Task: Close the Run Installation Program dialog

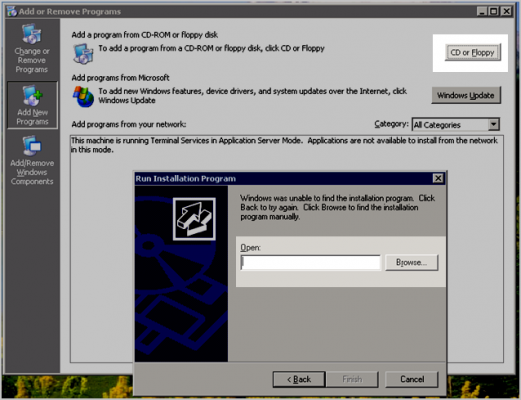Action: tap(438, 178)
